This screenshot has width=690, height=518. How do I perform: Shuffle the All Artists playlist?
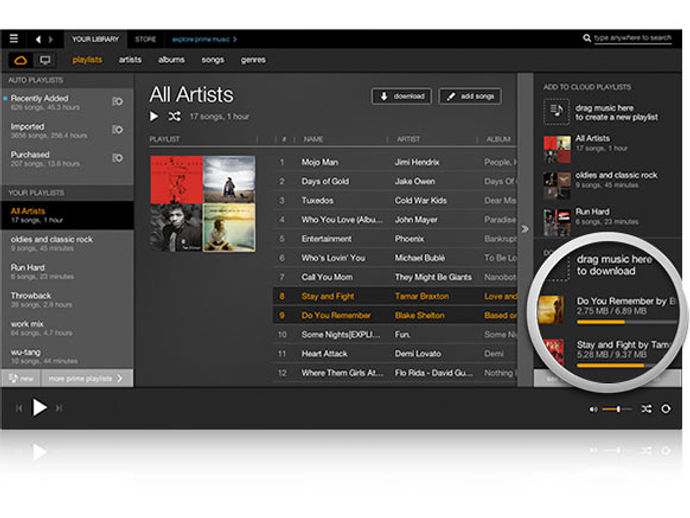[174, 117]
